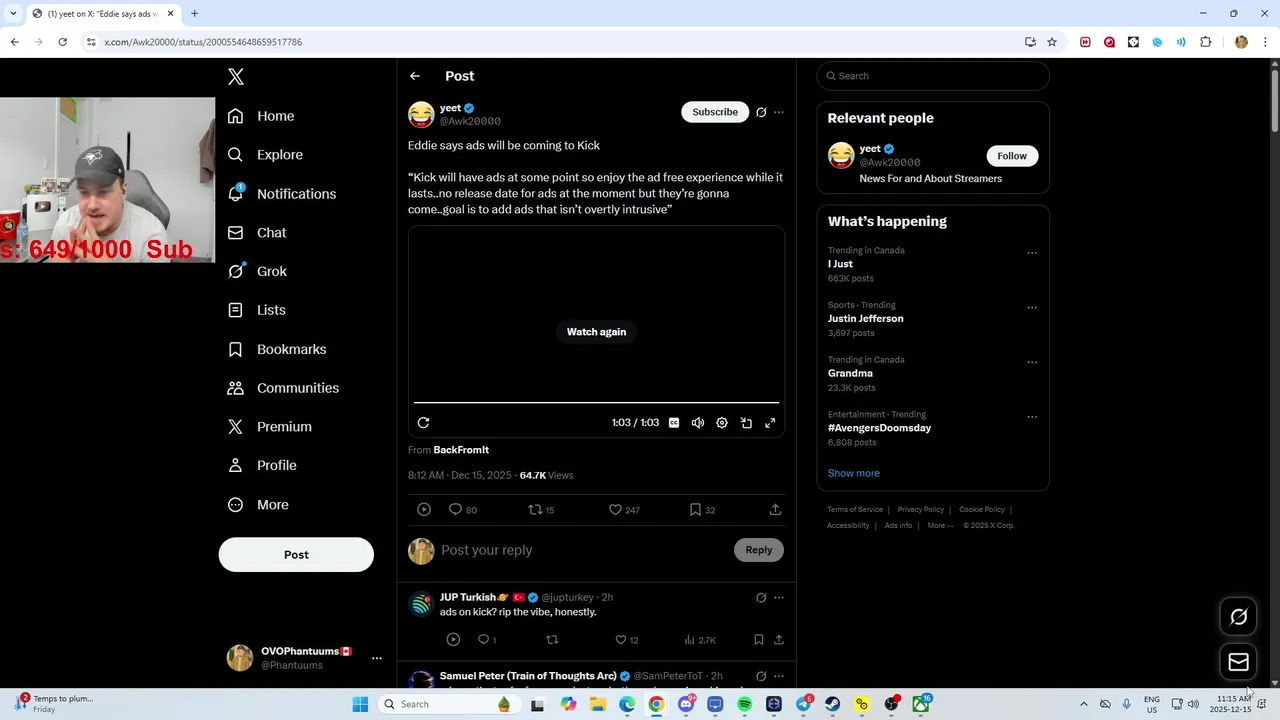Viewport: 1280px width, 720px height.
Task: Open Lists from sidebar
Action: click(256, 310)
